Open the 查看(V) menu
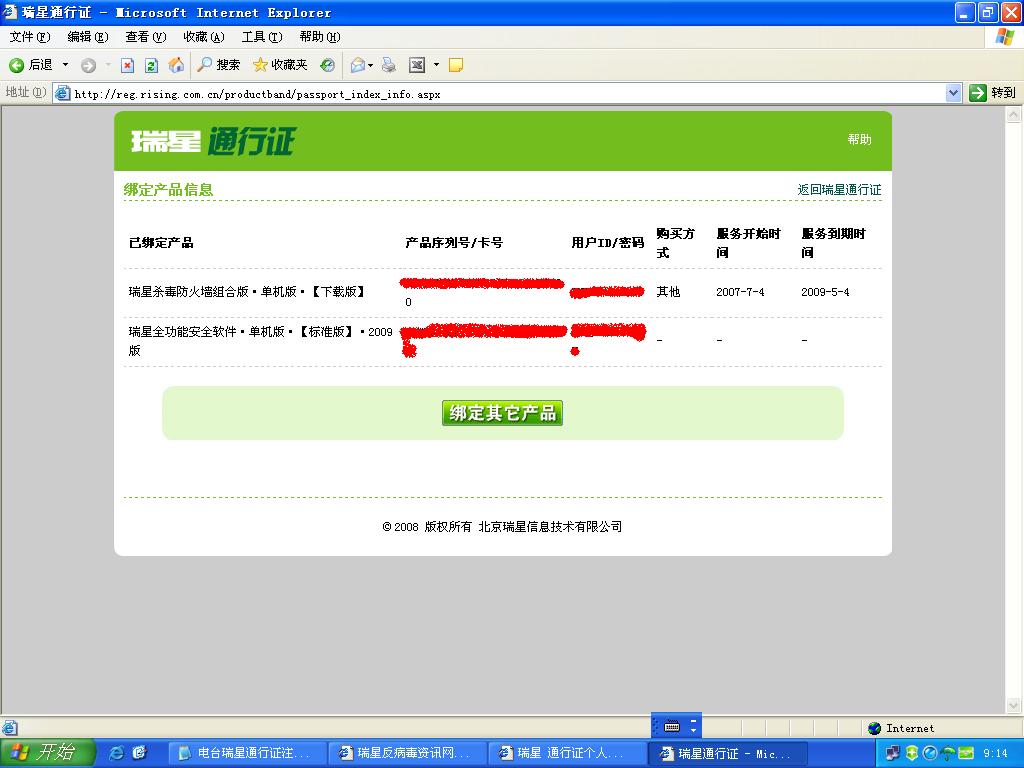1024x768 pixels. 146,37
